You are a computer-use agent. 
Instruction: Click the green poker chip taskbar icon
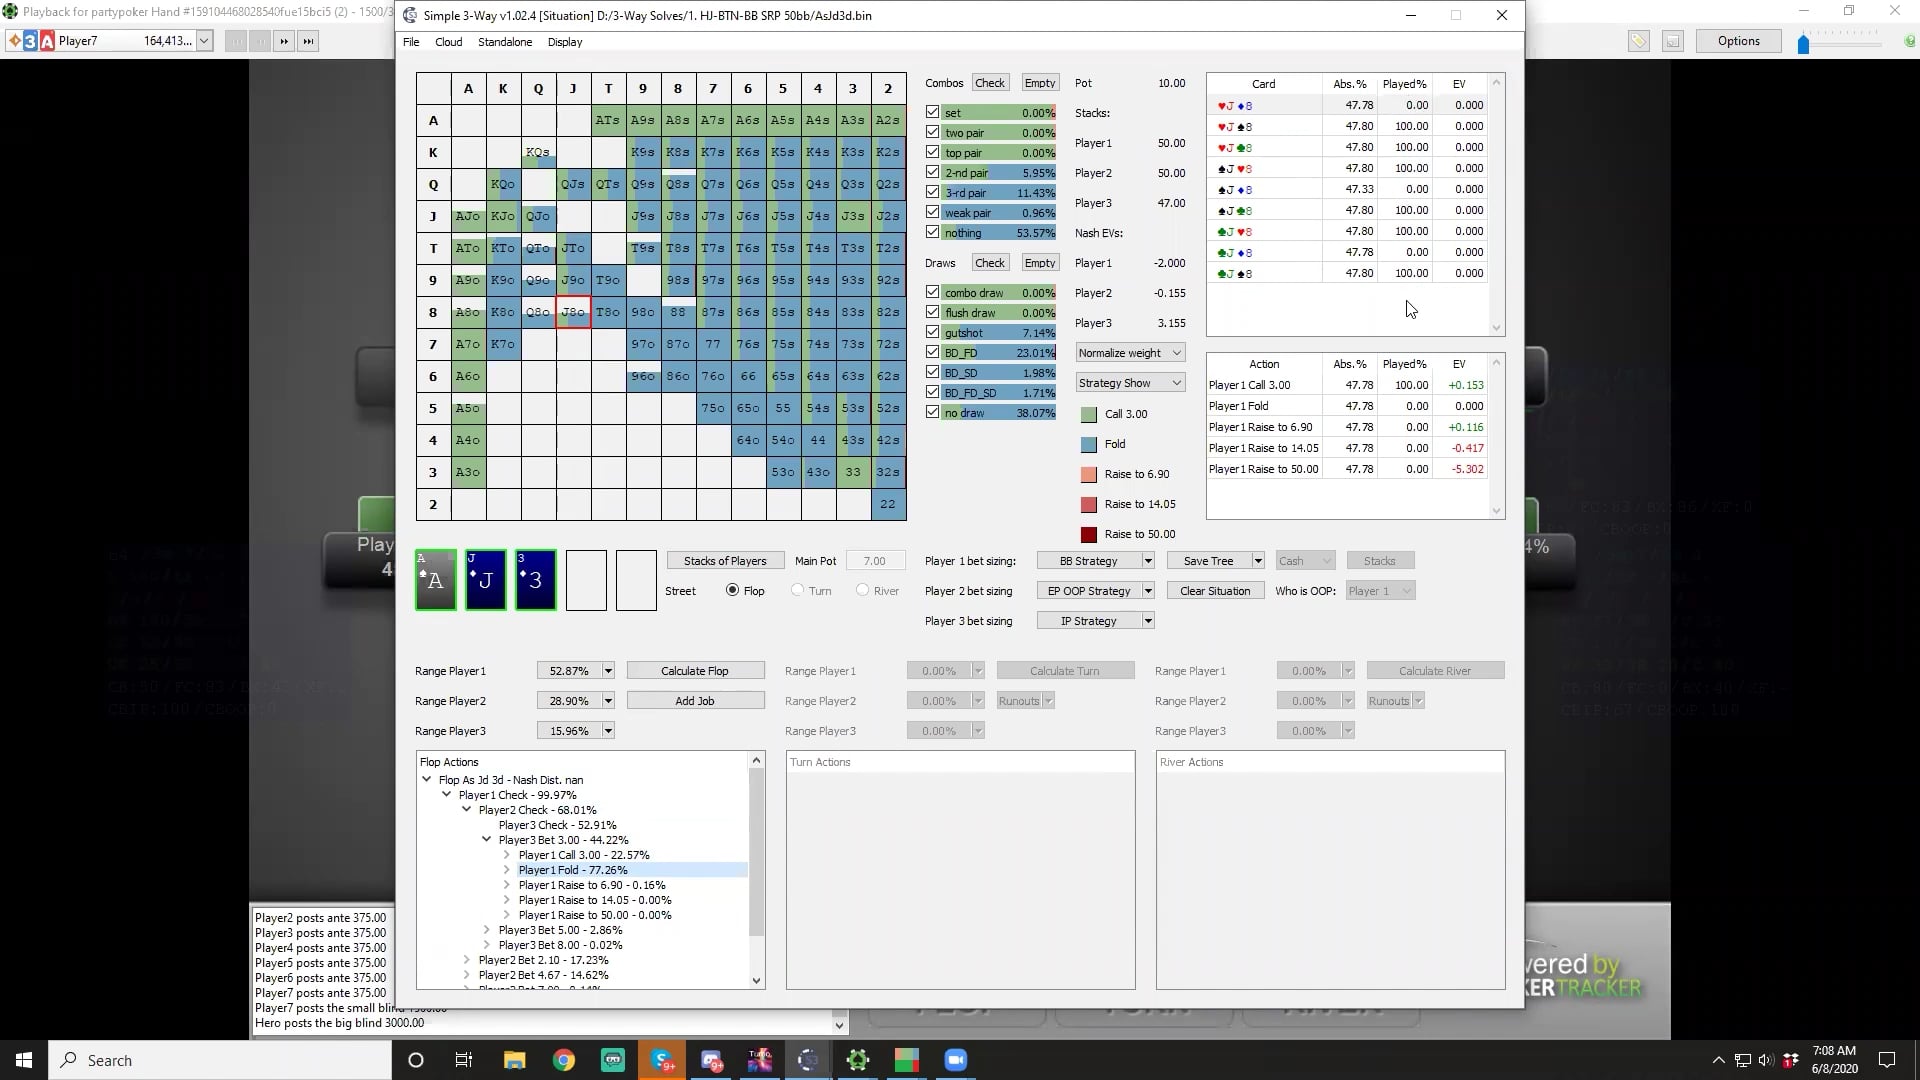pyautogui.click(x=858, y=1060)
